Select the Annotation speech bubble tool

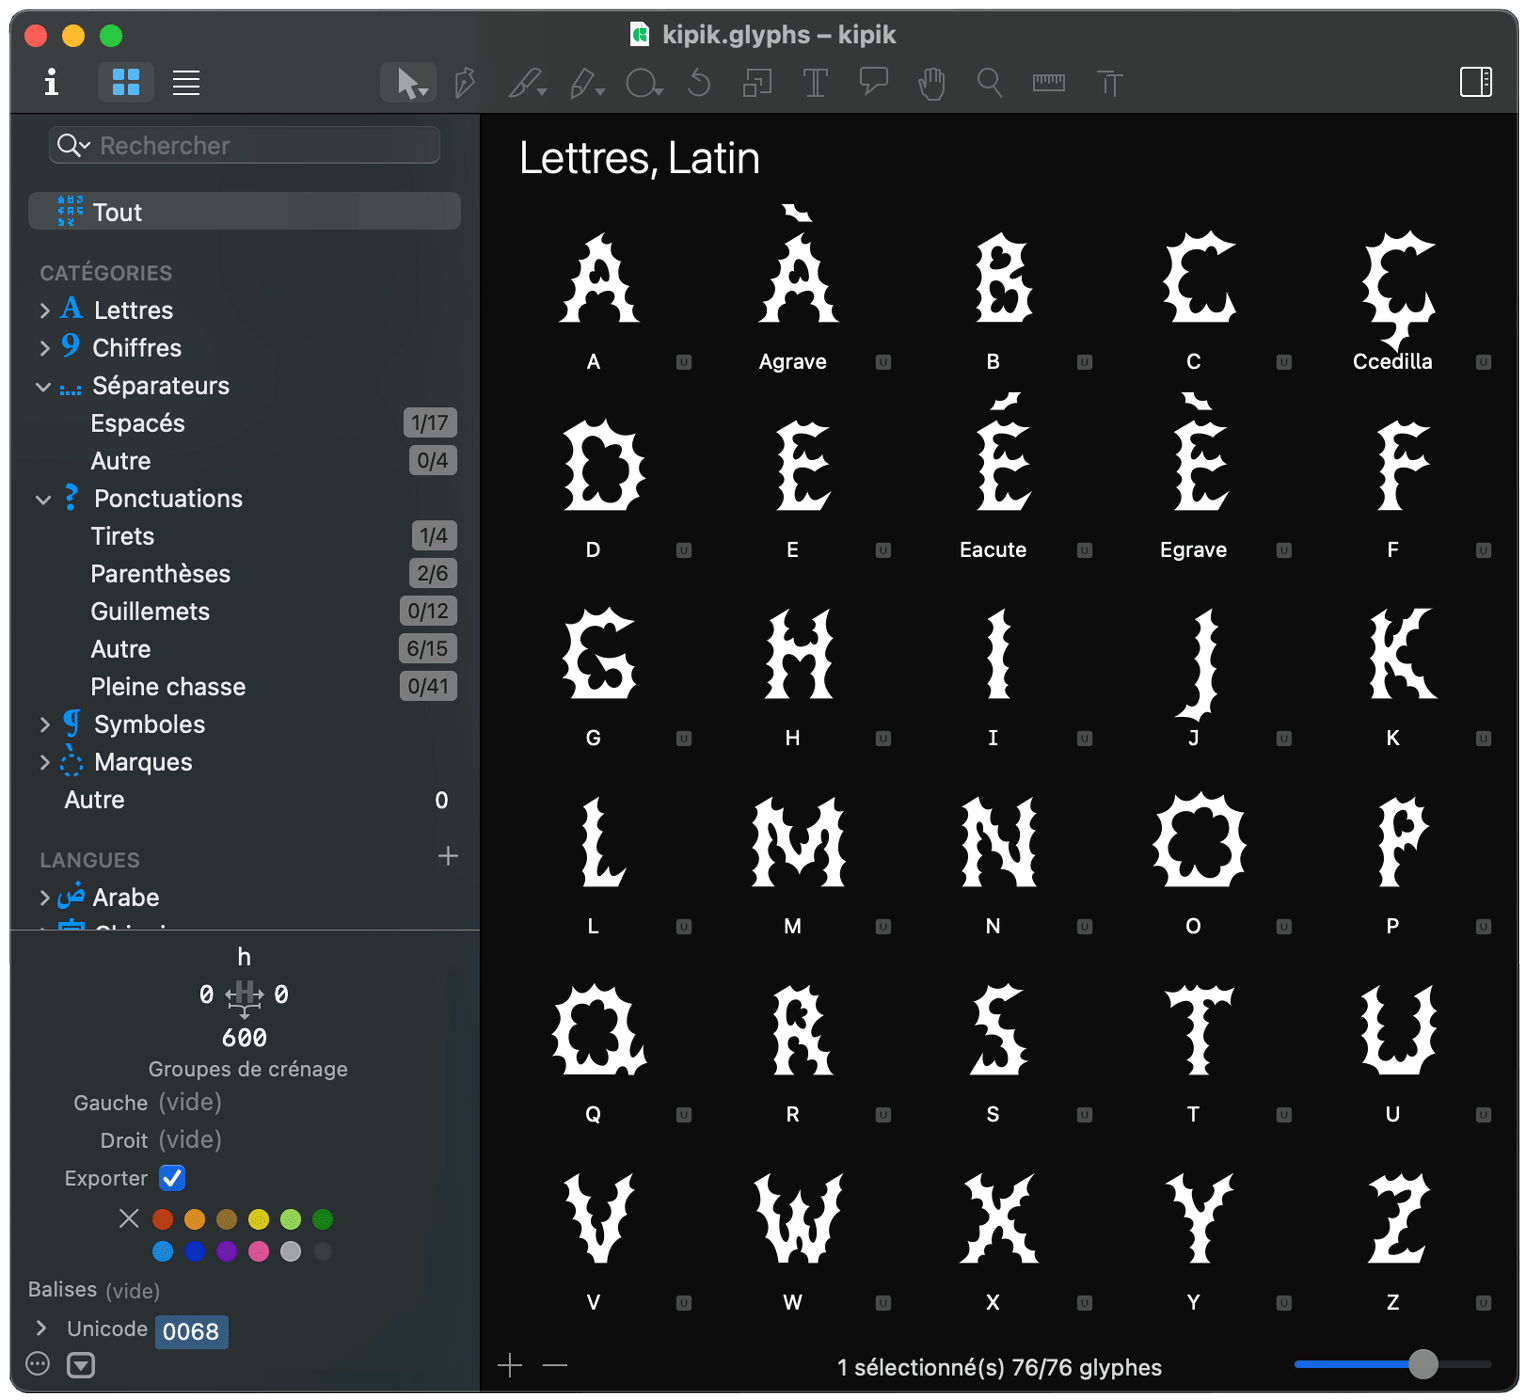[874, 82]
